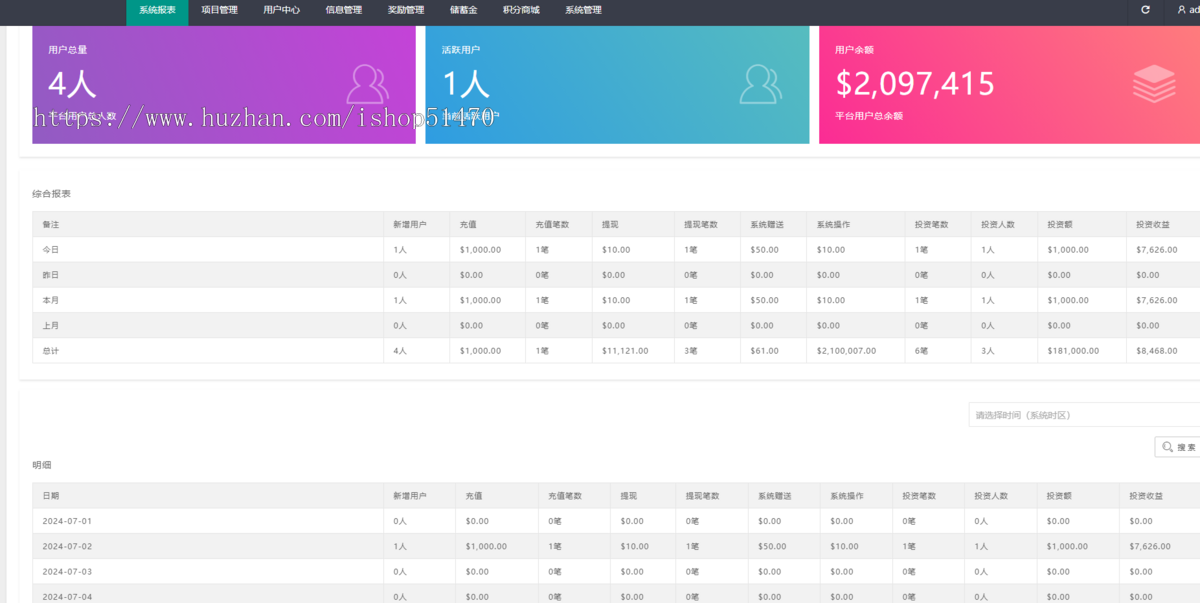Open the 用户中心 menu
The image size is (1200, 603).
click(281, 10)
